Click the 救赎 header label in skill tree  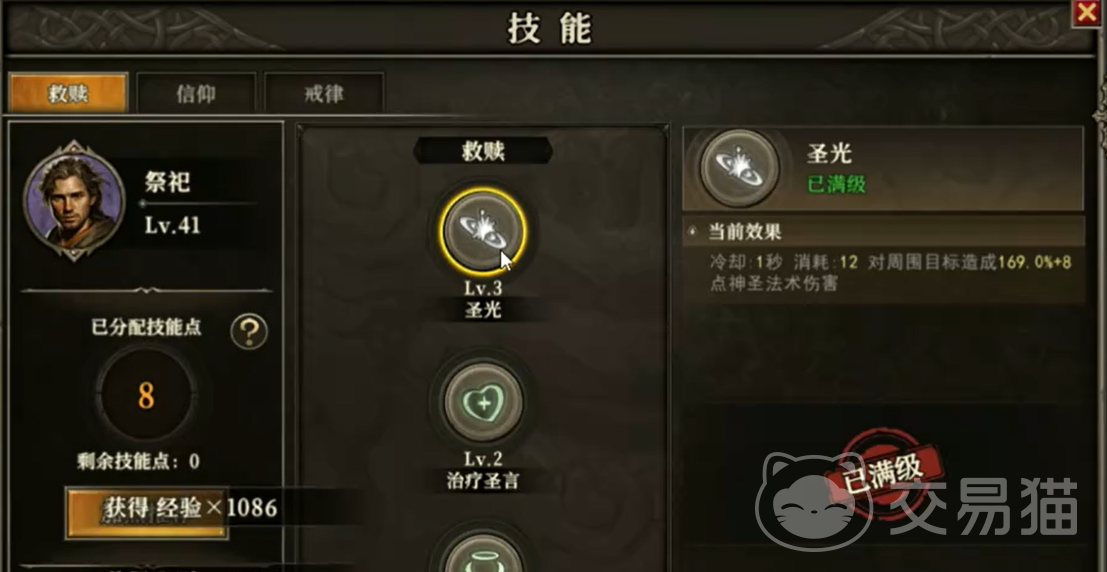[484, 150]
